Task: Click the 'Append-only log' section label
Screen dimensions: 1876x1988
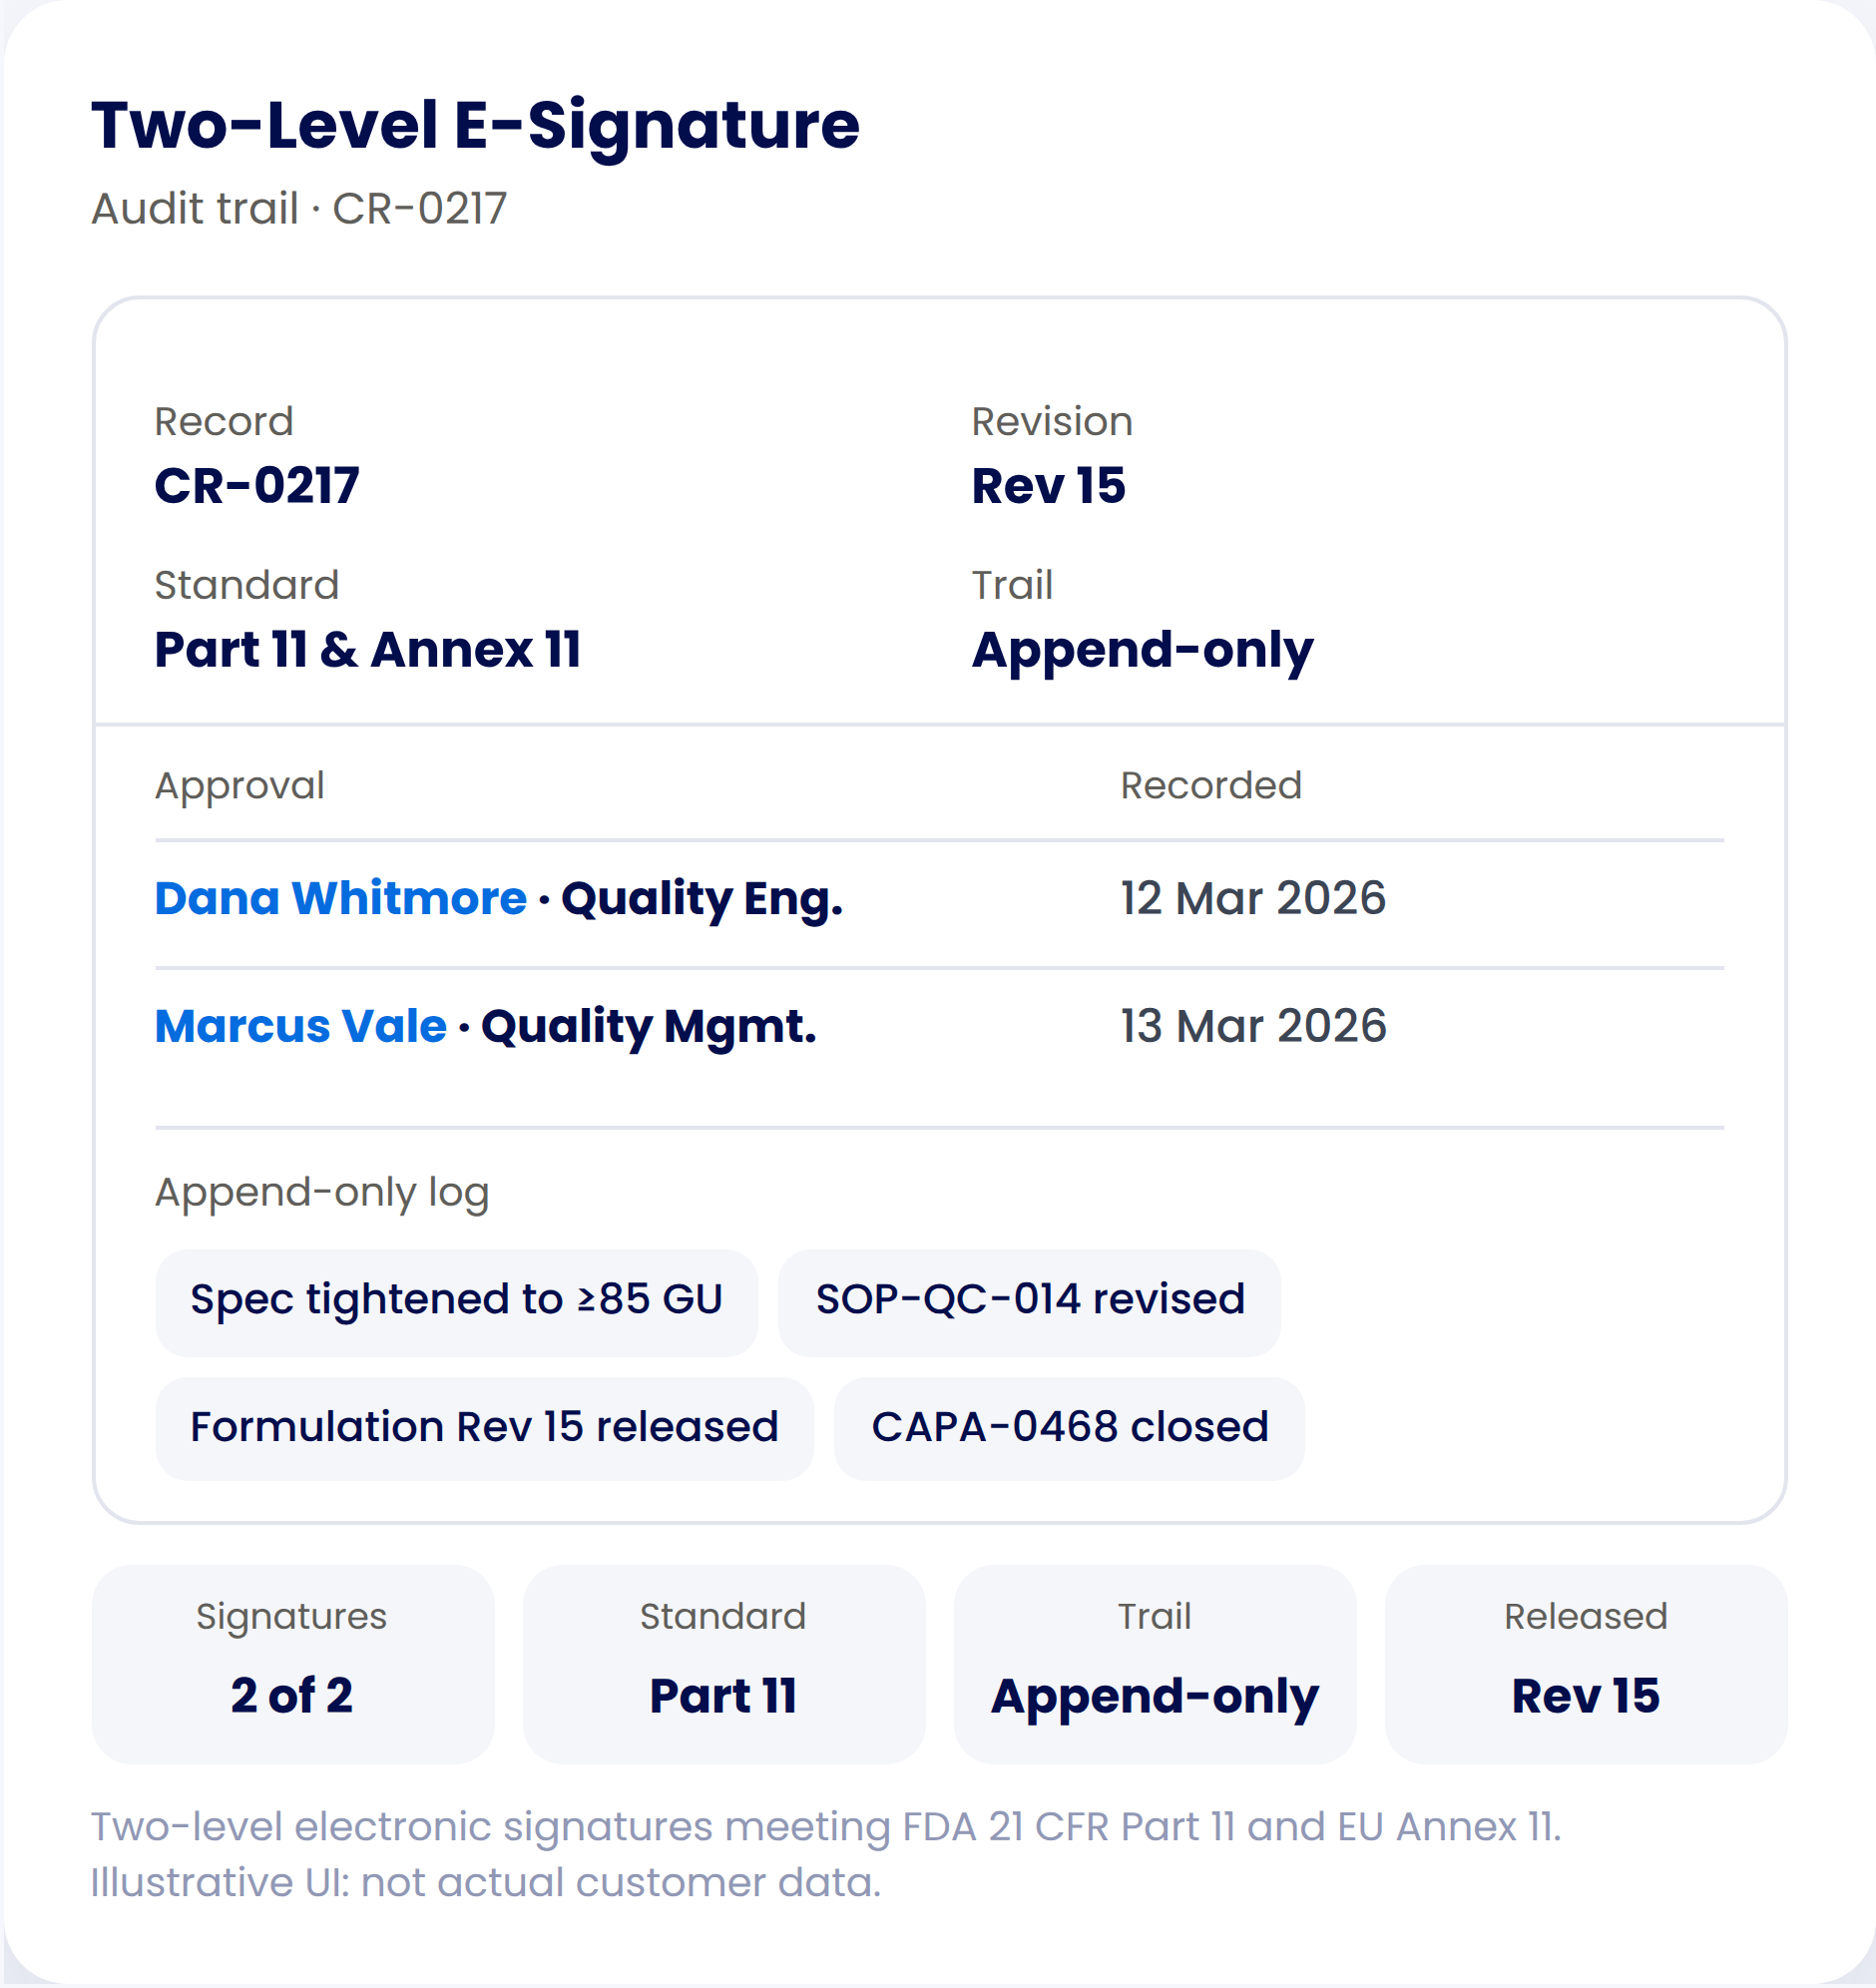Action: (x=322, y=1194)
